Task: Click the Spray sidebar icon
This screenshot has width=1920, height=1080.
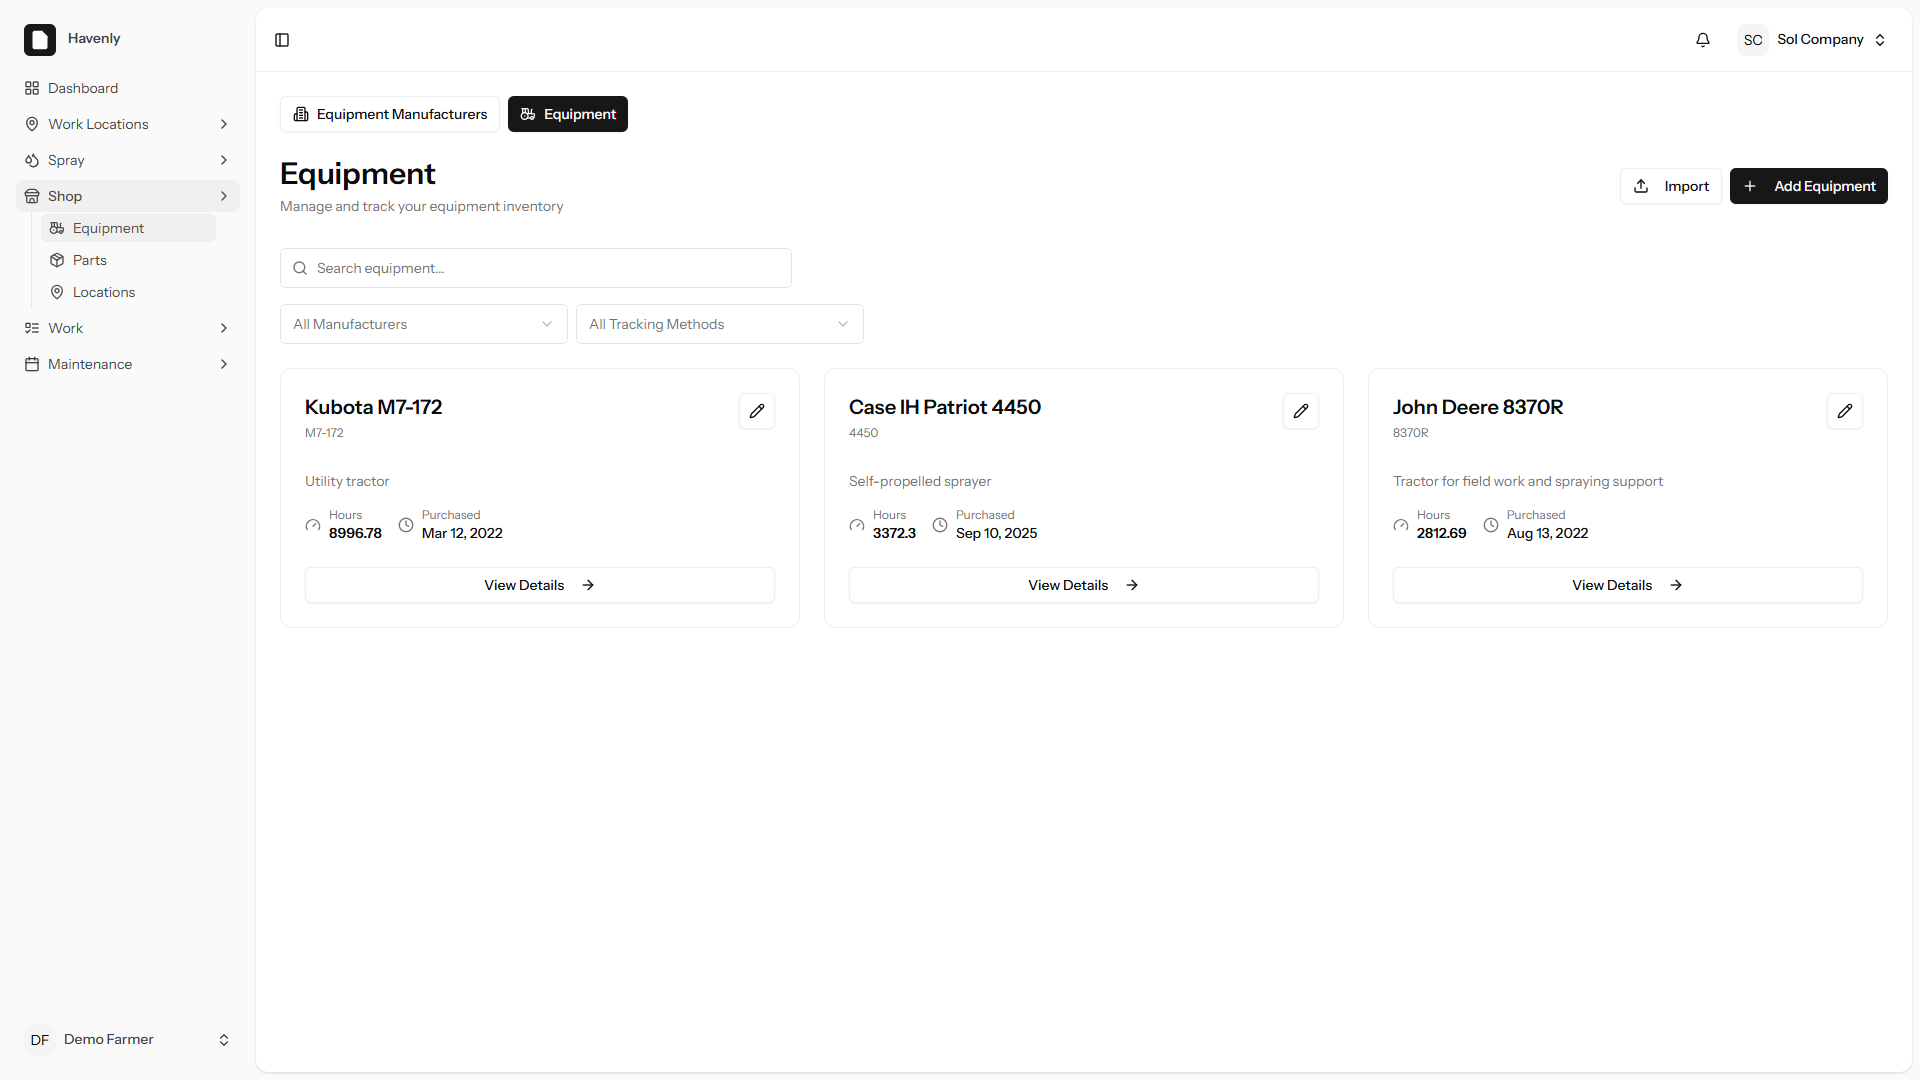Action: [x=32, y=160]
